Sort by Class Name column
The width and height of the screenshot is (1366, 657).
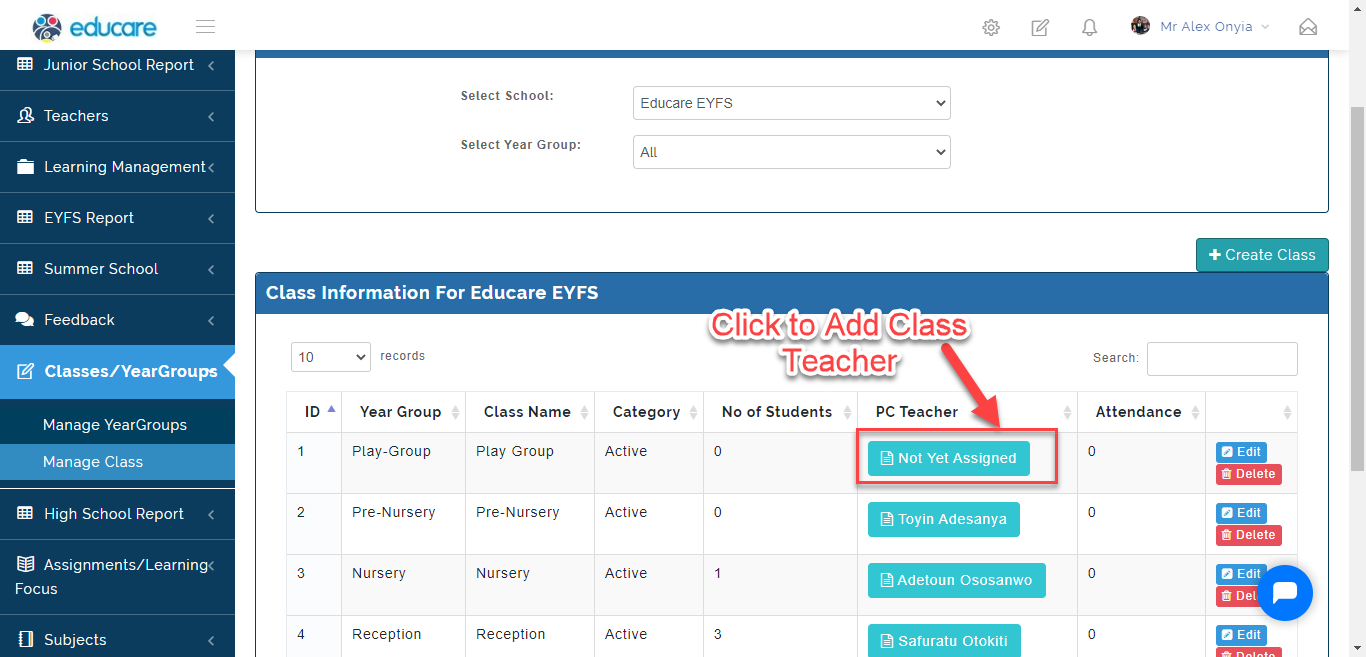(x=530, y=412)
